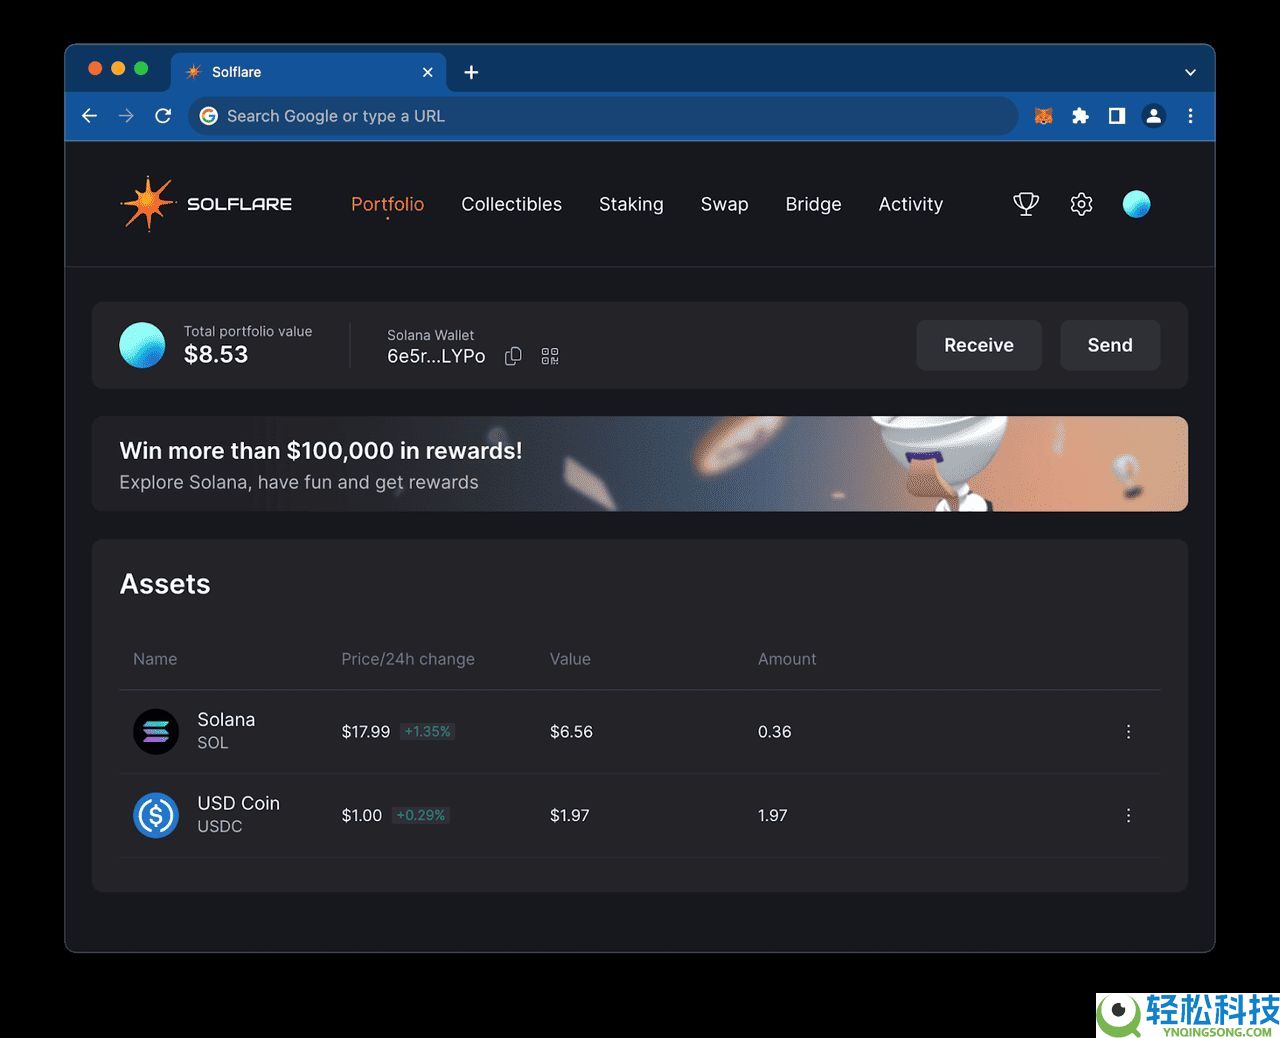Click the Solana price $17.99
This screenshot has height=1038, width=1280.
pos(366,732)
